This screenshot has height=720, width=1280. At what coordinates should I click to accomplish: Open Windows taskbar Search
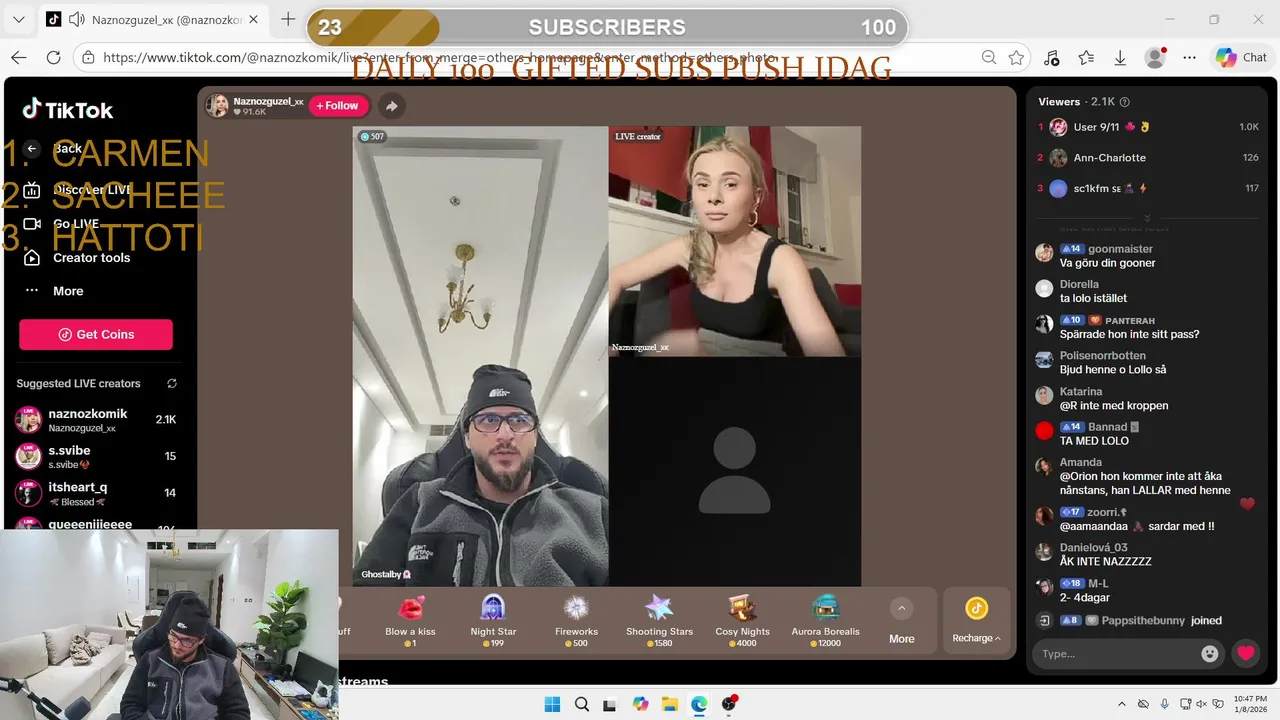coord(581,704)
